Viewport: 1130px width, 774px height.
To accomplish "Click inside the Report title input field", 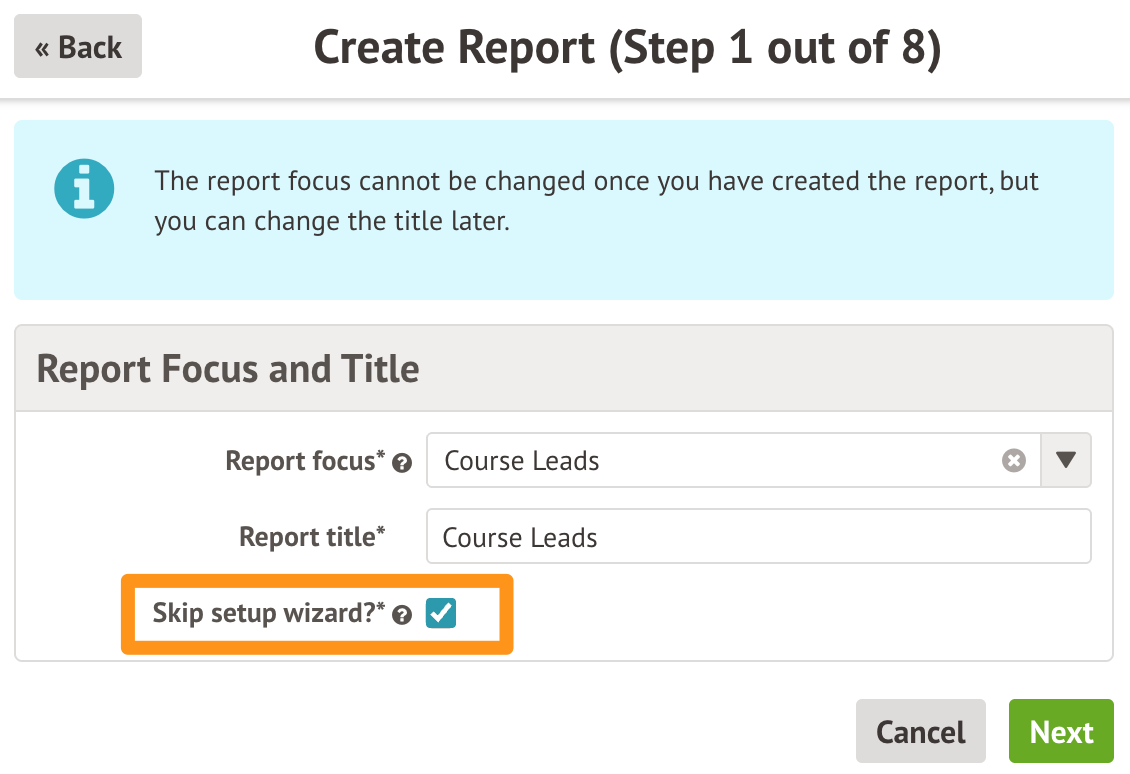I will click(758, 537).
